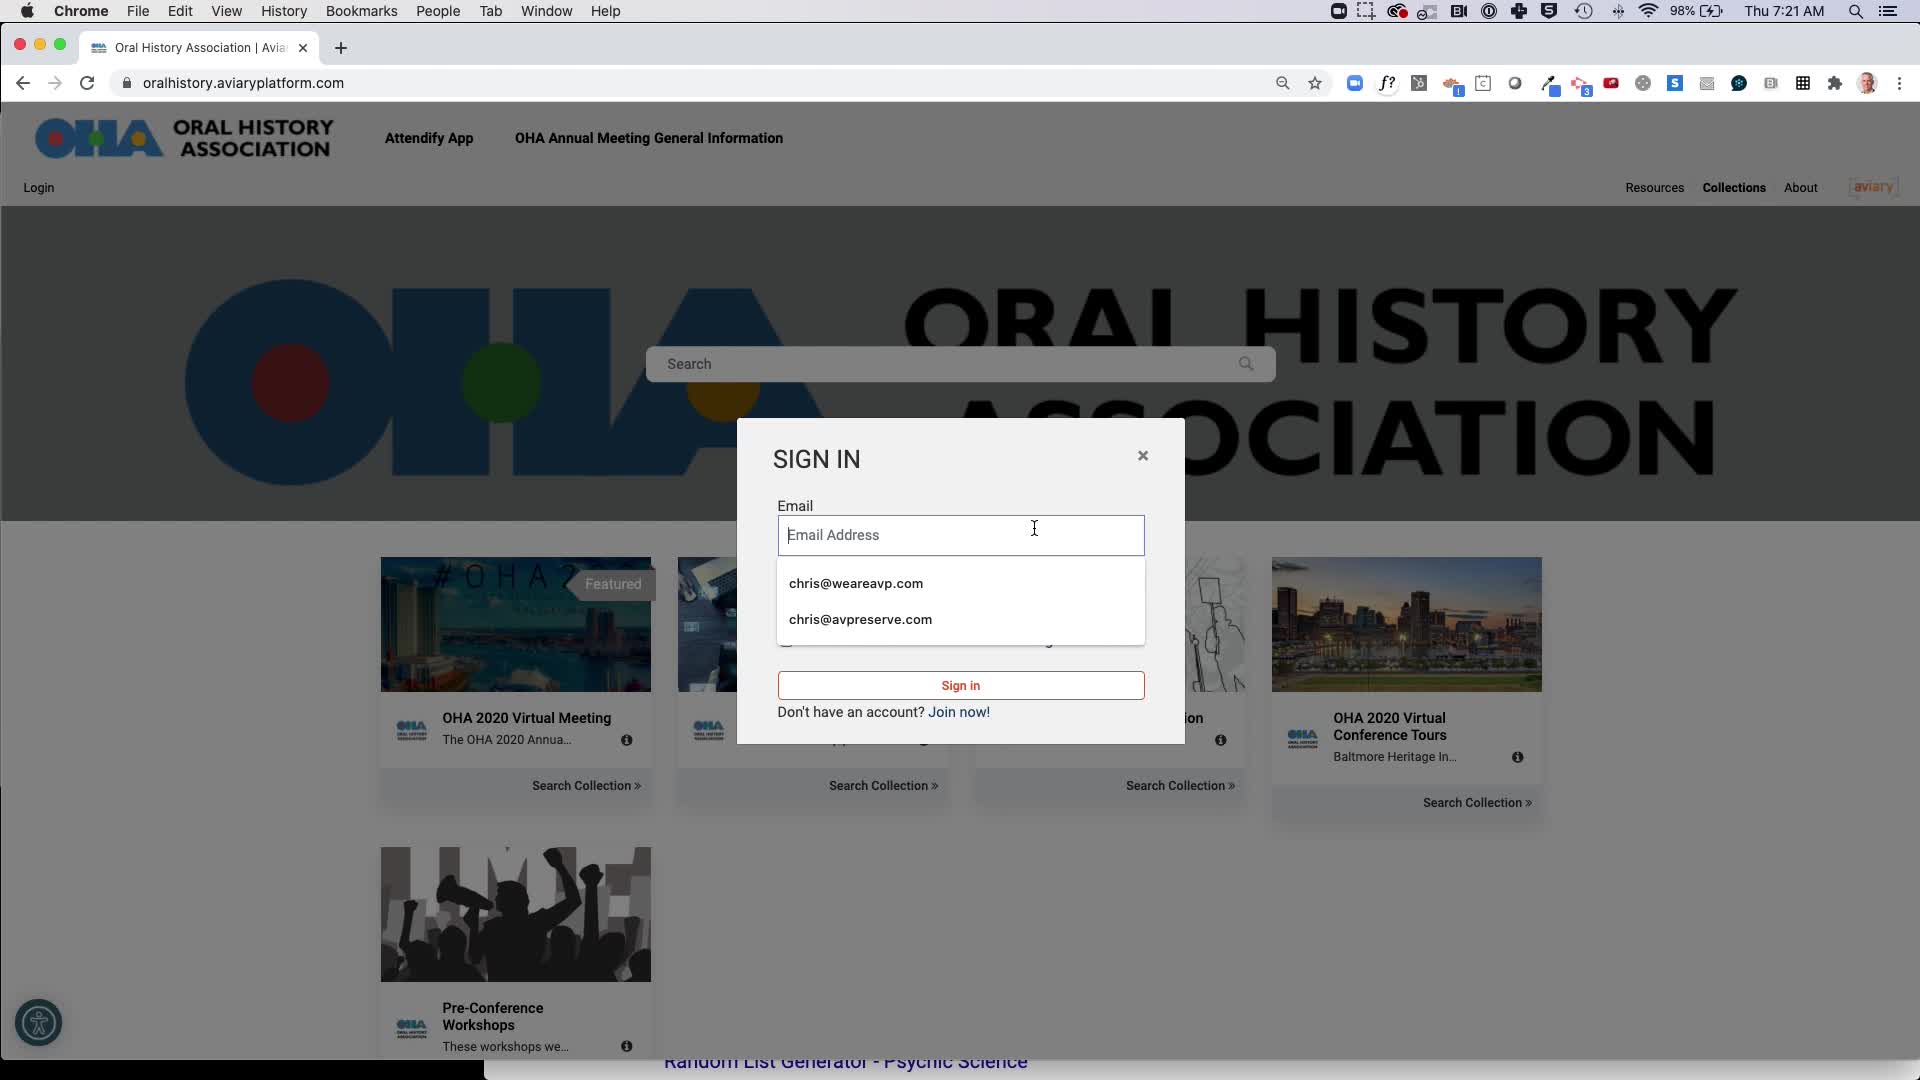
Task: Select chris@weareavp.com autofill suggestion
Action: 961,584
